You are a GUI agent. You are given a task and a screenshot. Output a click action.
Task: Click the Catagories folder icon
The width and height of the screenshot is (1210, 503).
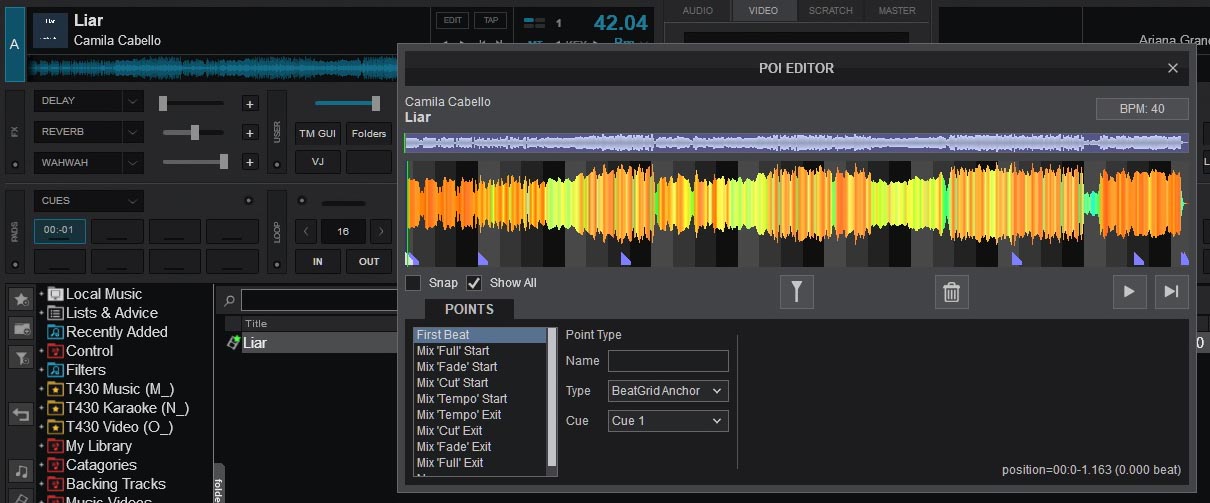56,465
